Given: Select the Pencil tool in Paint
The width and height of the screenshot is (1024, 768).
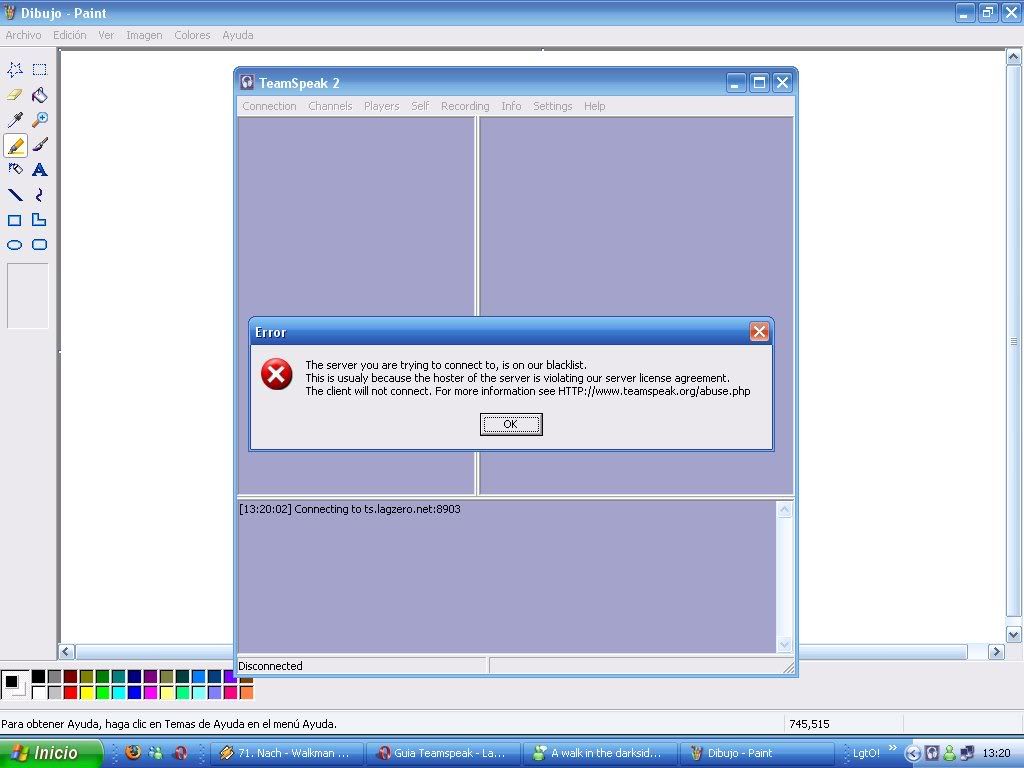Looking at the screenshot, I should [x=15, y=145].
